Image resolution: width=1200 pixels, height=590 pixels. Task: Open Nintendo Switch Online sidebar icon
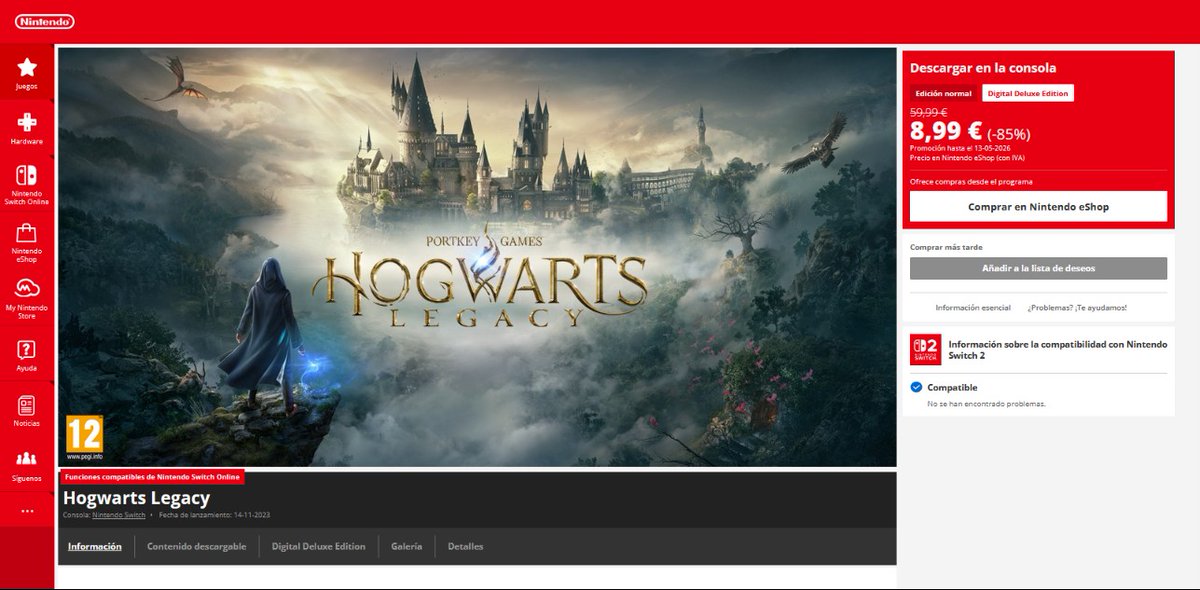pos(27,174)
